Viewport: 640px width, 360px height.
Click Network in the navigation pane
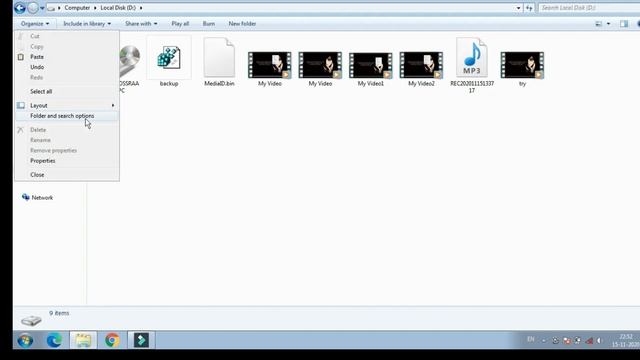point(42,198)
